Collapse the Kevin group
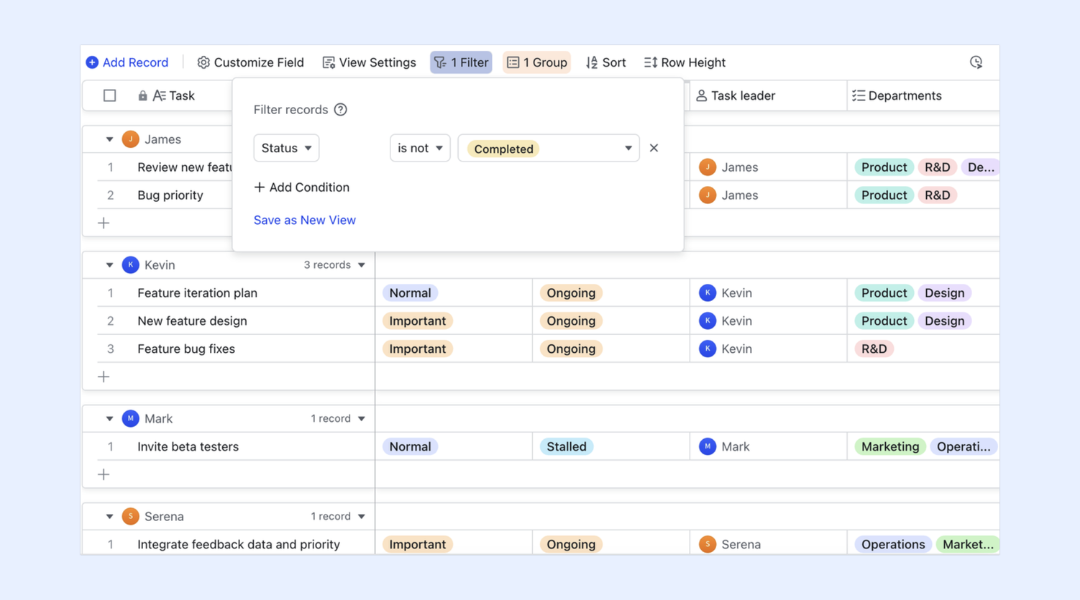This screenshot has width=1080, height=600. tap(110, 265)
